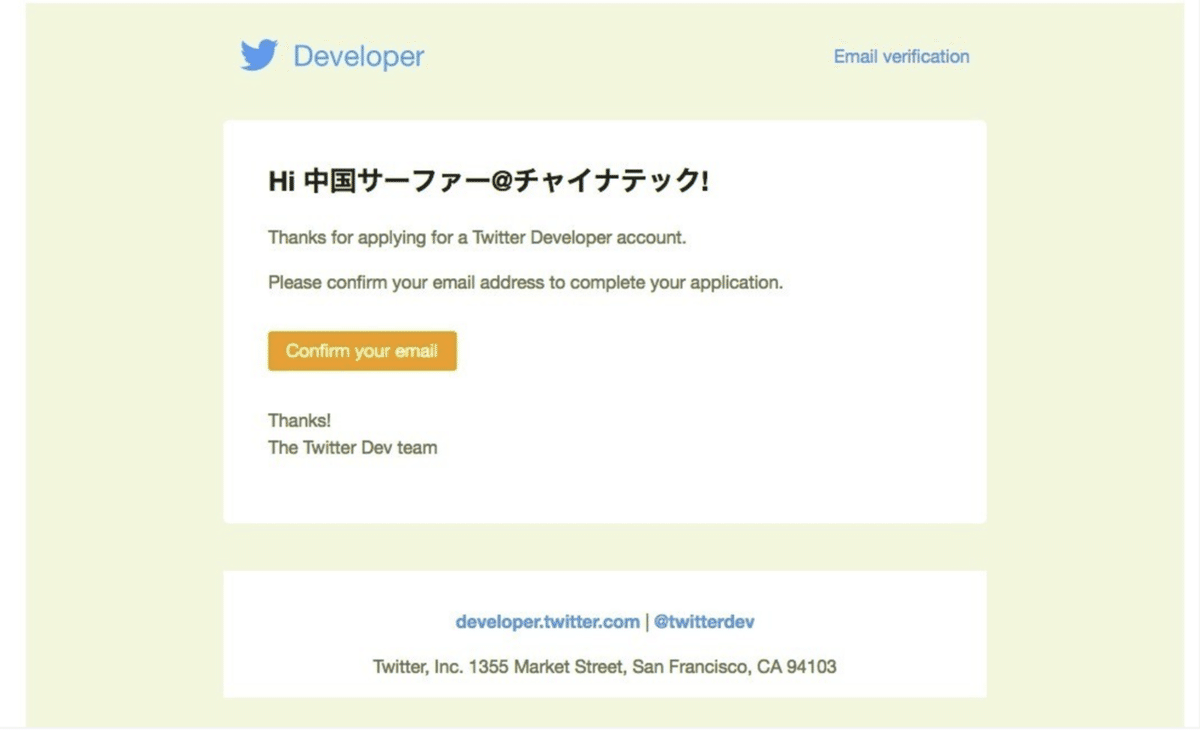Click the Twitter, Inc. 1355 Market Street address
1200x730 pixels.
(x=604, y=666)
